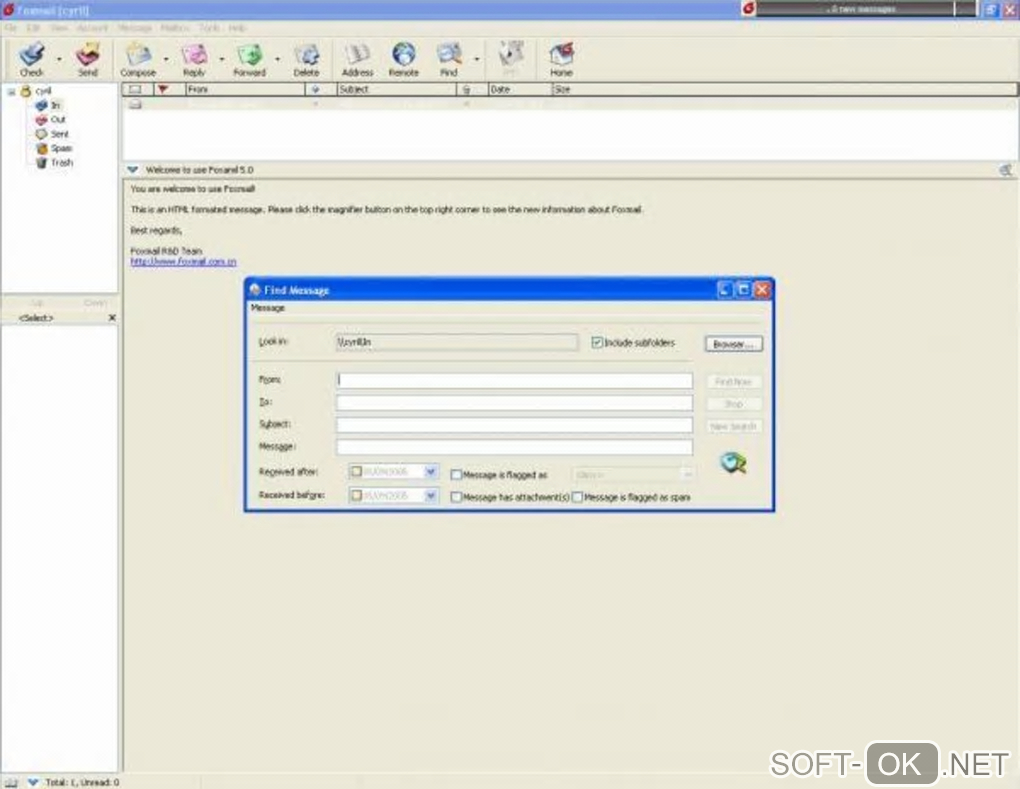Open the Edit menu
Screen dimensions: 1020x789
pyautogui.click(x=33, y=28)
